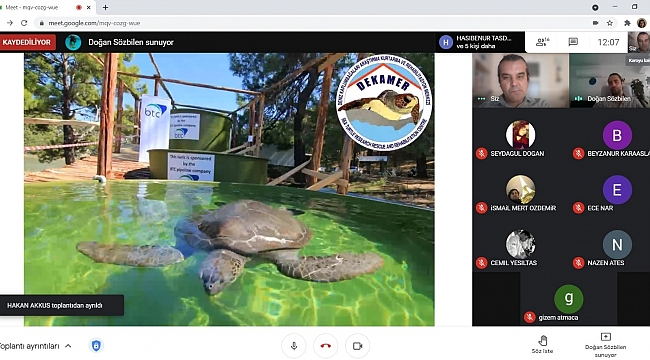This screenshot has height=360, width=650.
Task: Click the presenter avatar beside Doğan Sözbilen sunuyor
Action: [73, 42]
